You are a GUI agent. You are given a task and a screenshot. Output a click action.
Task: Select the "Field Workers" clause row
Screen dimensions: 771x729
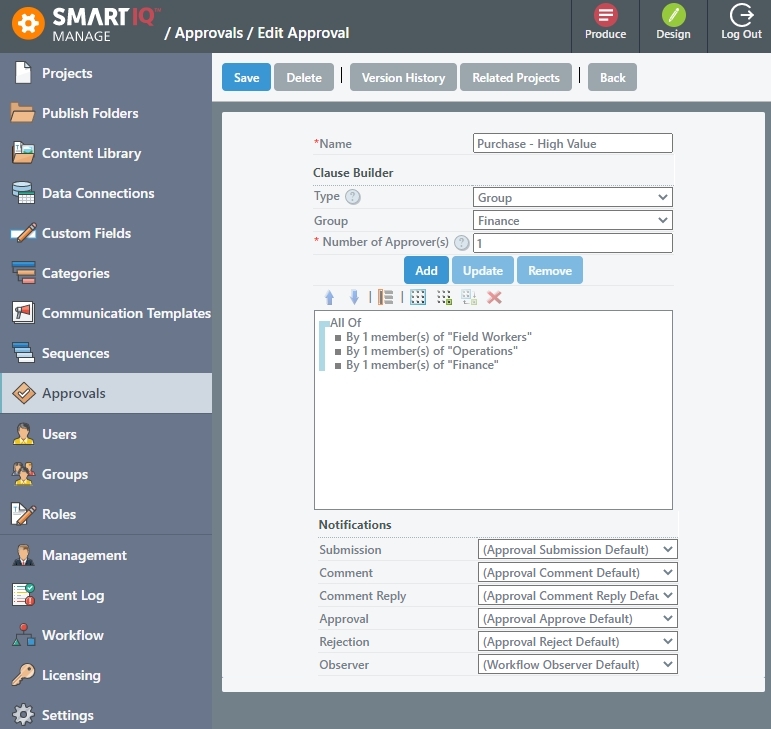(x=439, y=337)
